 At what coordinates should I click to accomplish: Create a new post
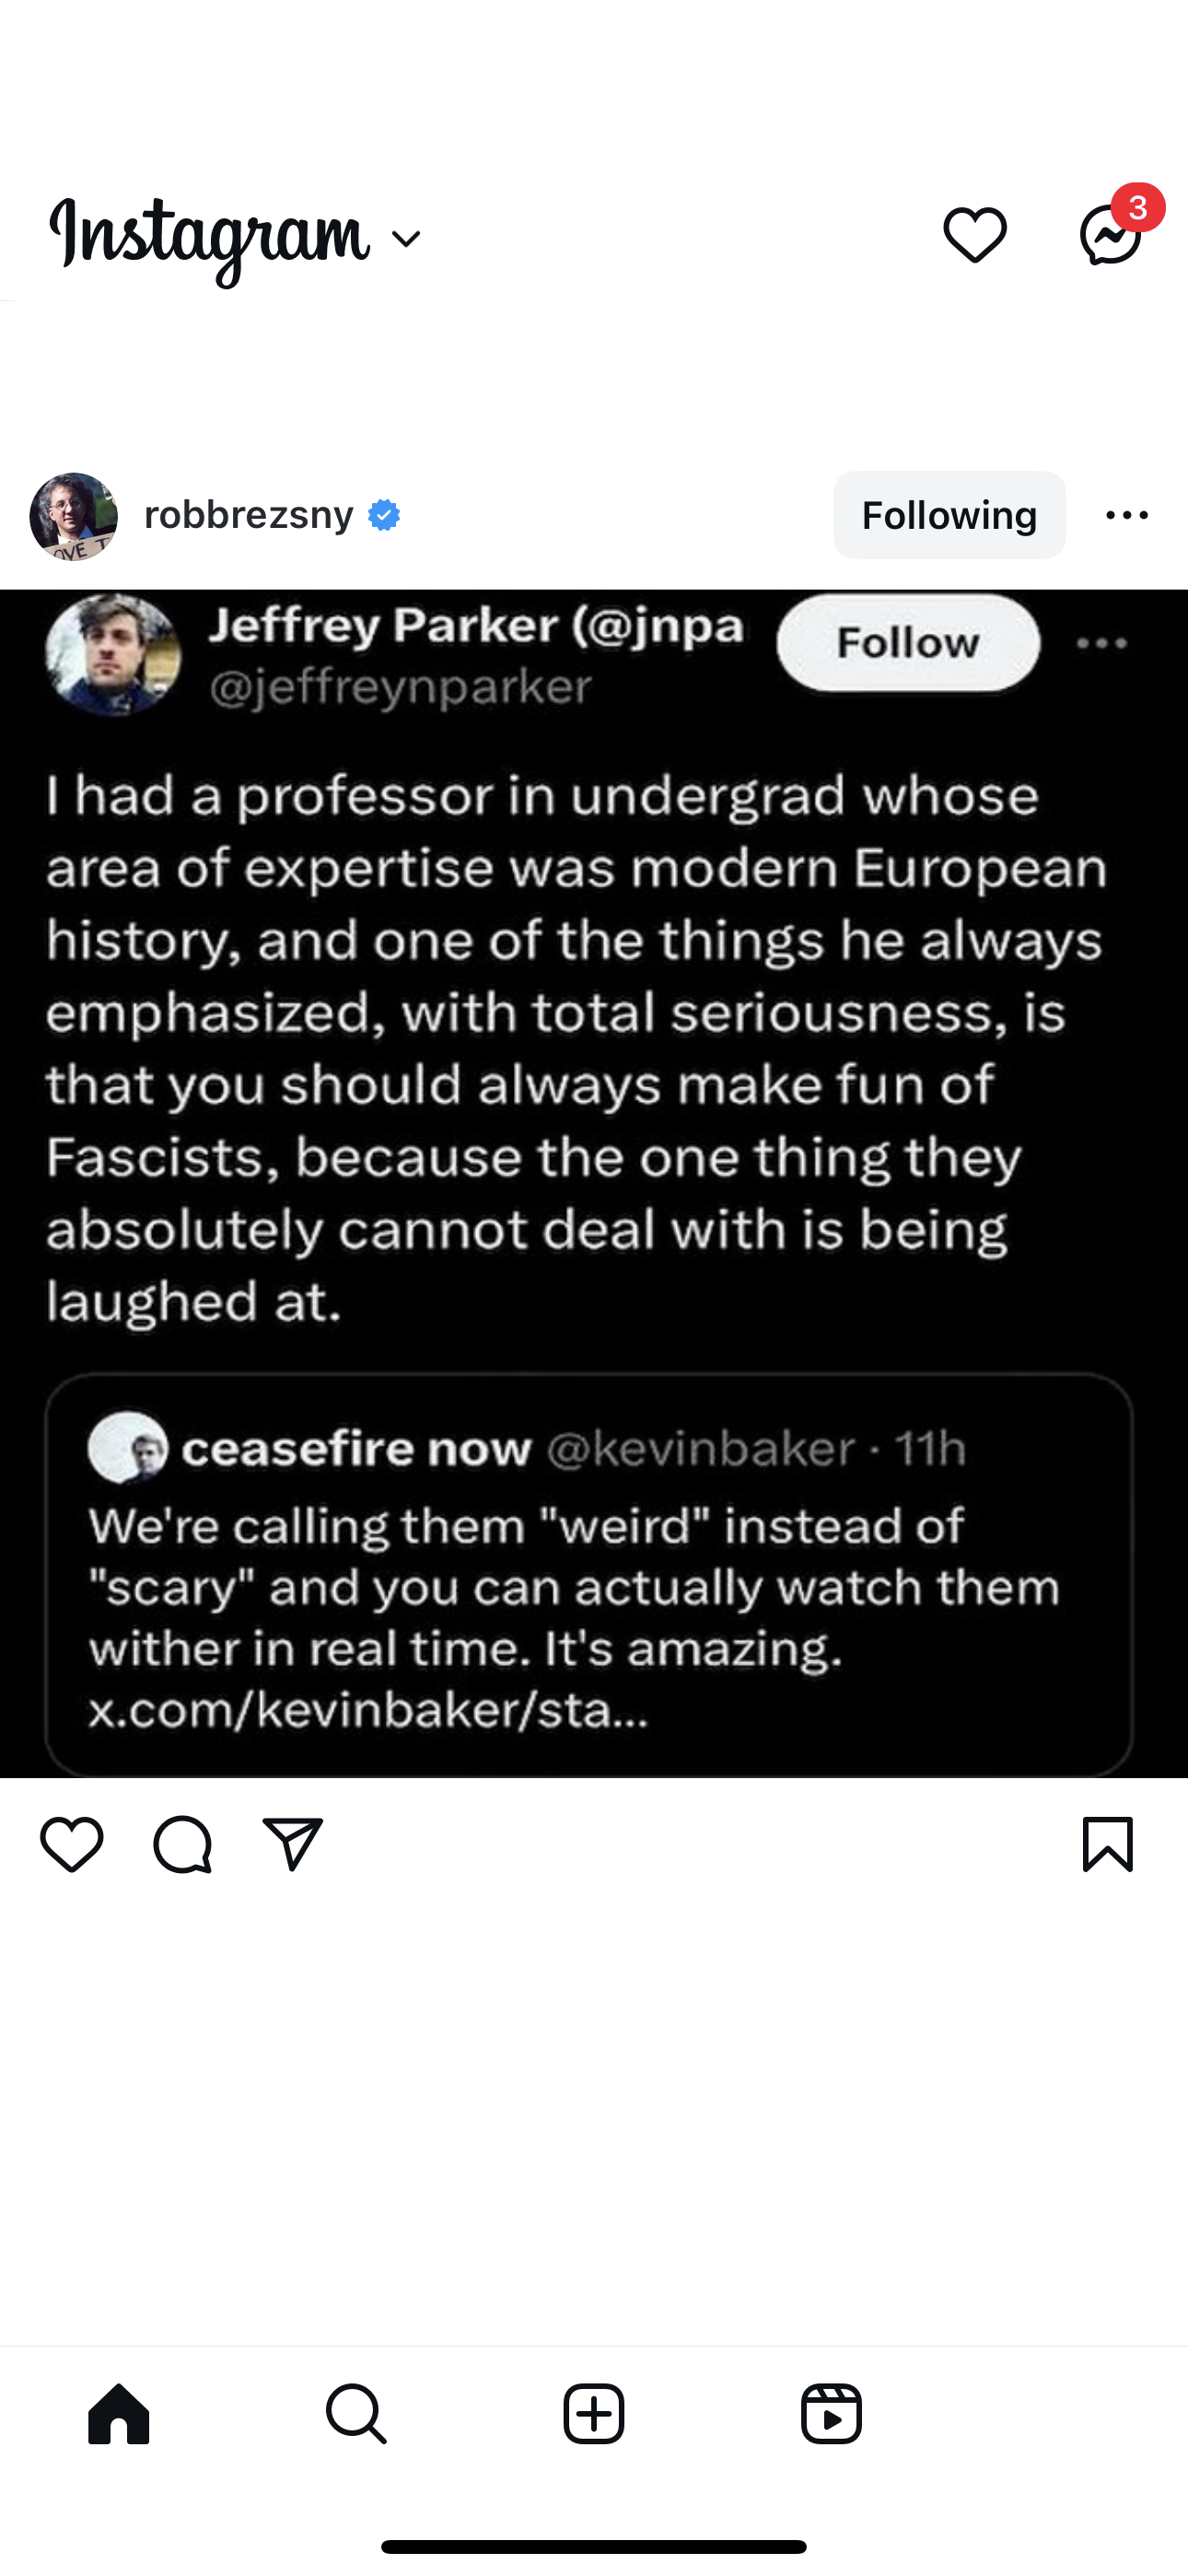point(594,2414)
